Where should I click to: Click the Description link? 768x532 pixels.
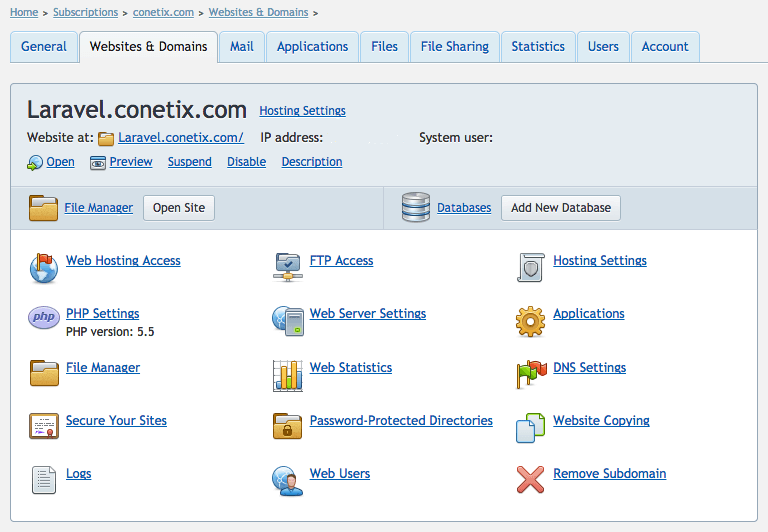312,162
